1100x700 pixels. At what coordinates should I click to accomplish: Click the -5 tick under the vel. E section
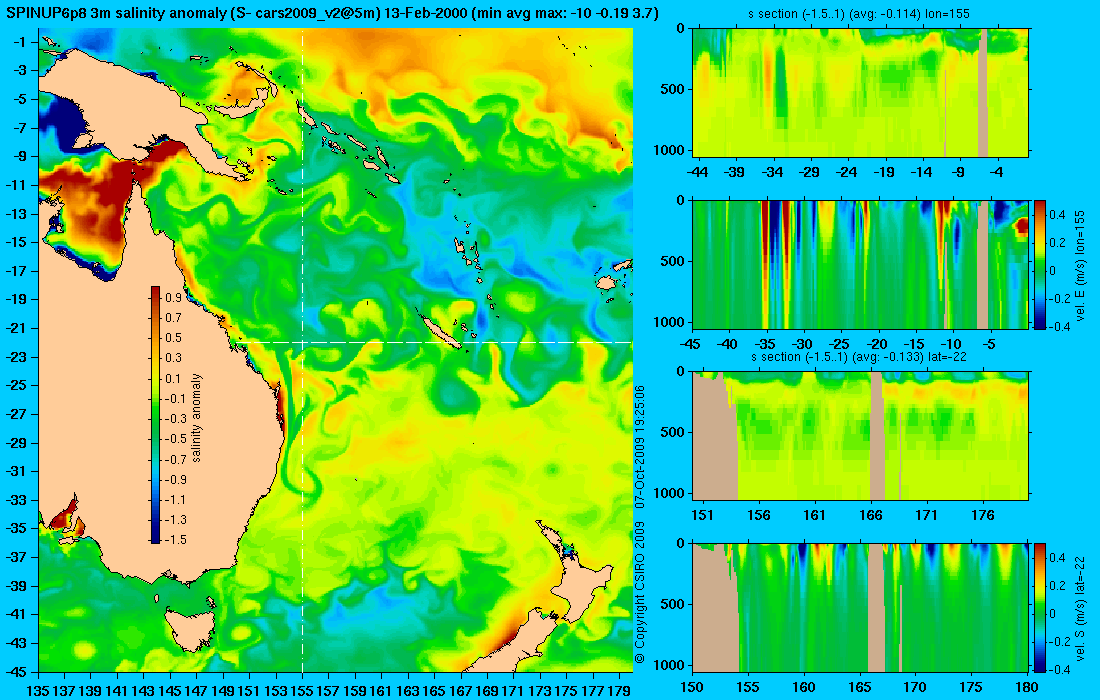tap(988, 344)
